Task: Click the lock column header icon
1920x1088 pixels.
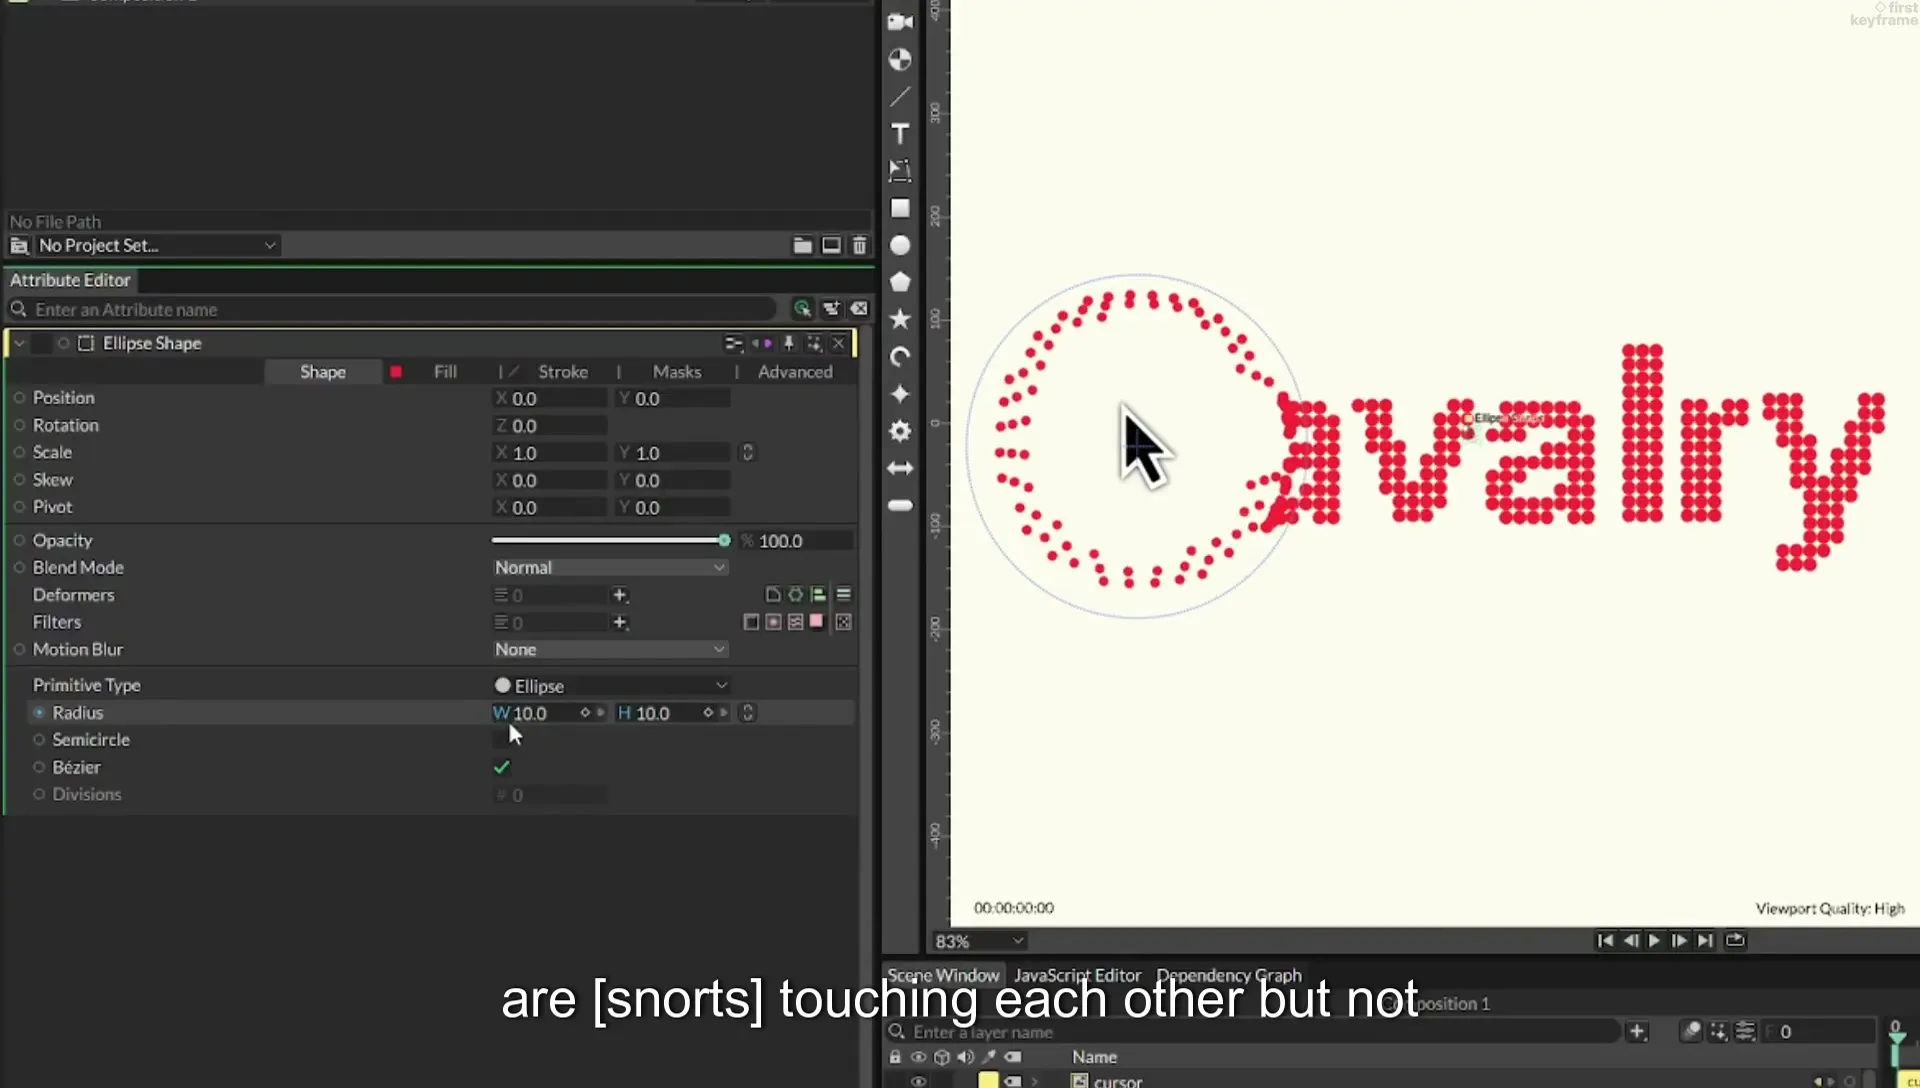Action: [895, 1057]
